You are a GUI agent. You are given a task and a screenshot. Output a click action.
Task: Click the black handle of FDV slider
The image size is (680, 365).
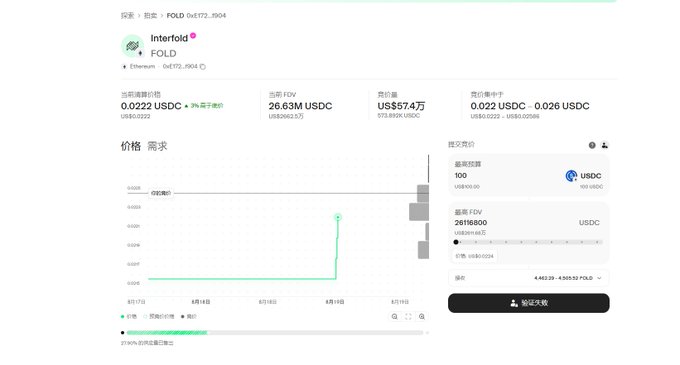[x=456, y=242]
